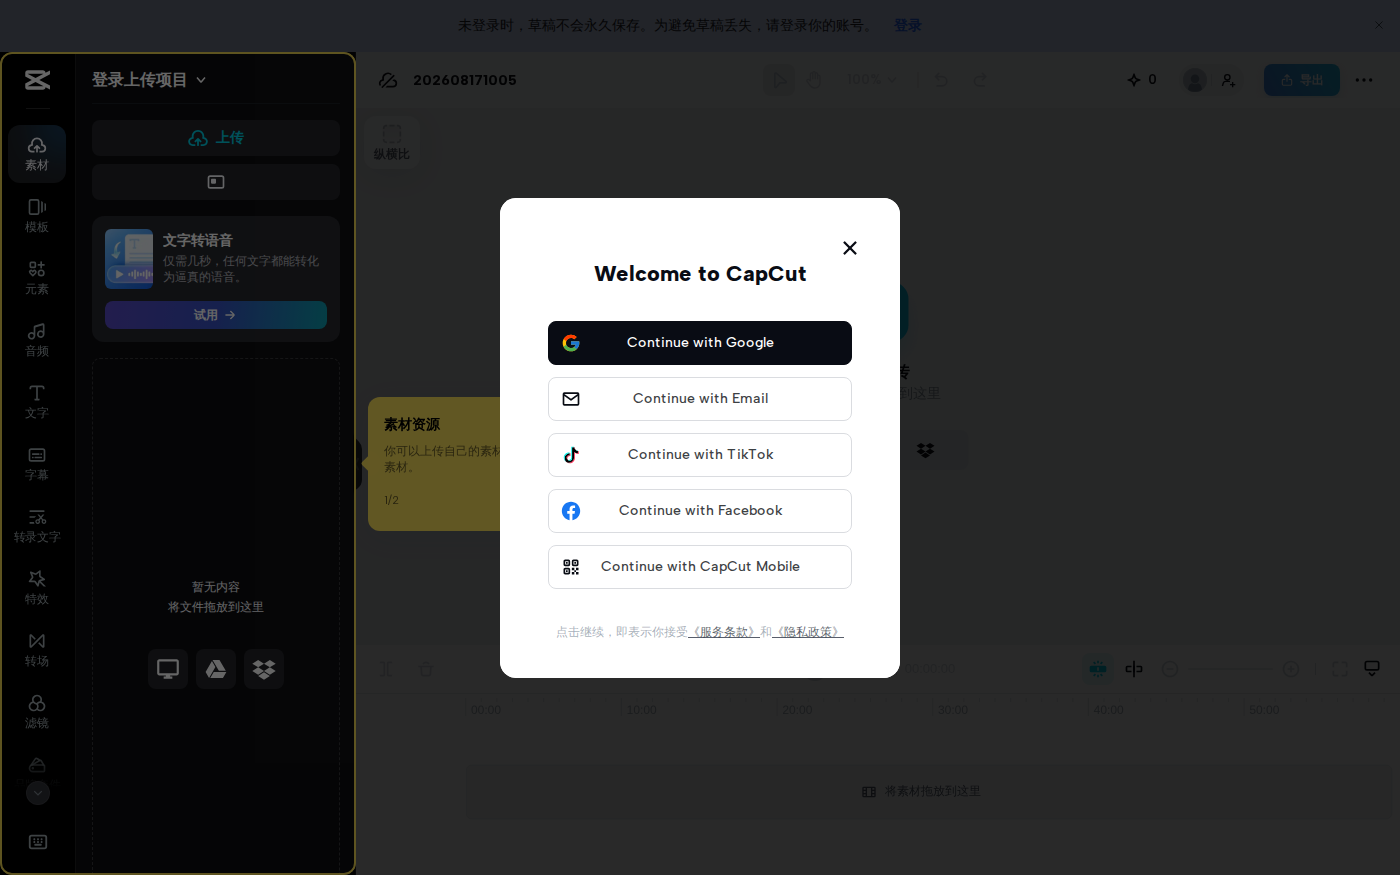
Task: Click the project name 202608171005
Action: coord(465,80)
